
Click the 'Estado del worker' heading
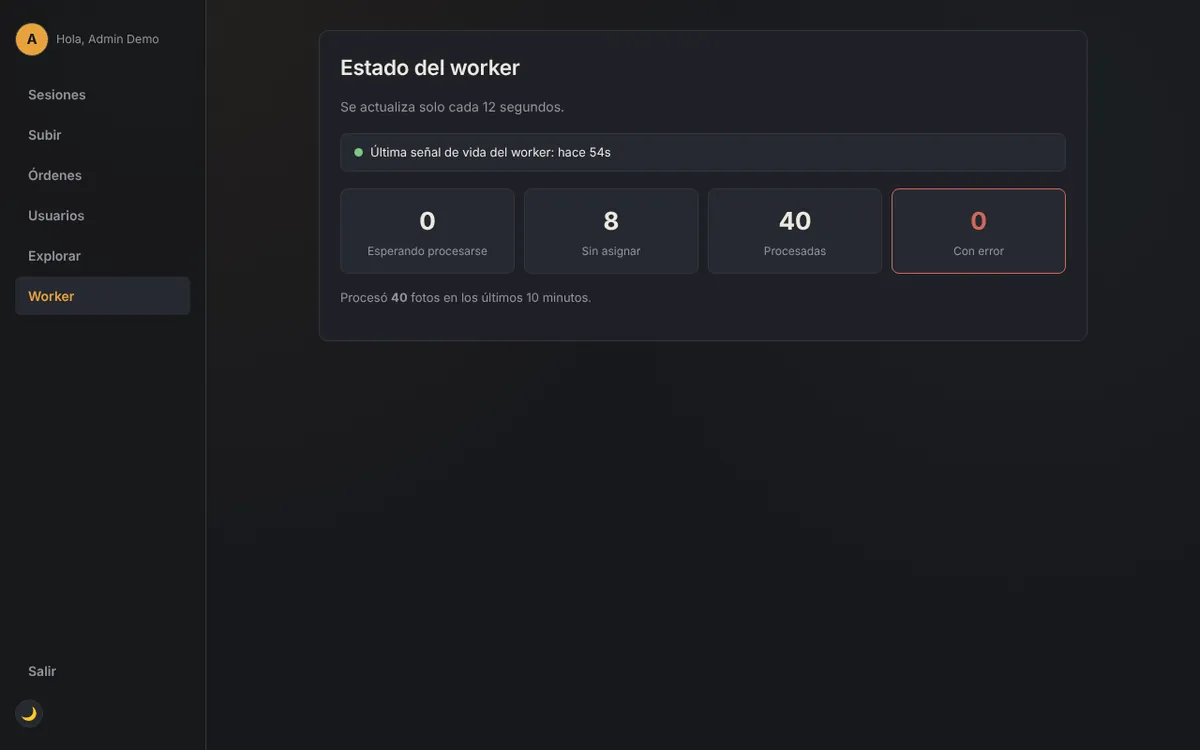coord(430,68)
